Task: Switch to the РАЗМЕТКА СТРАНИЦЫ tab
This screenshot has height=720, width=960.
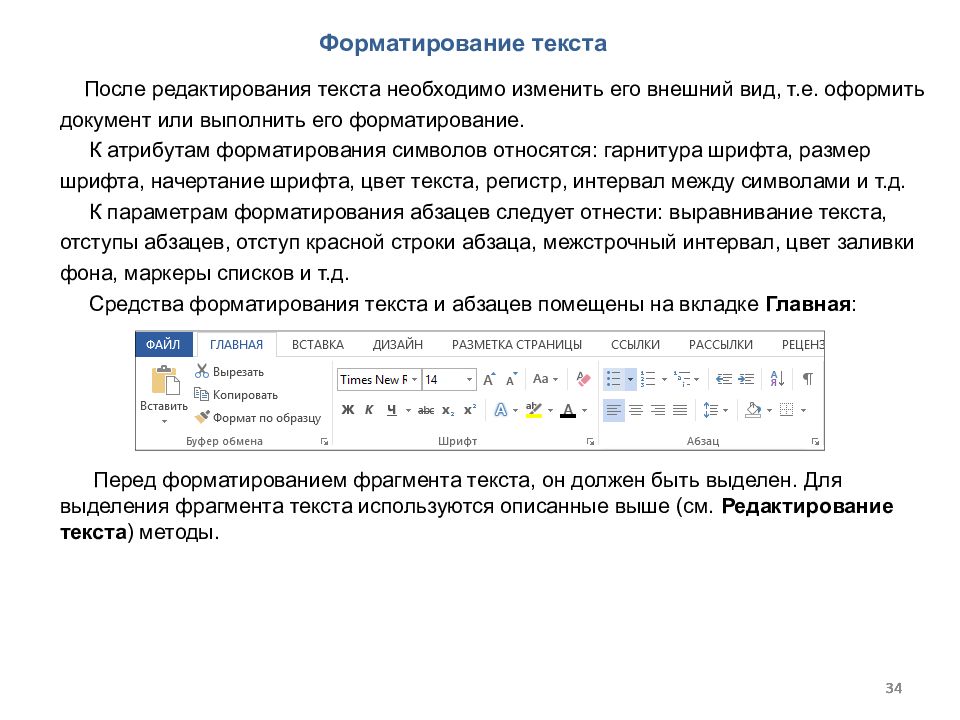Action: pos(517,345)
